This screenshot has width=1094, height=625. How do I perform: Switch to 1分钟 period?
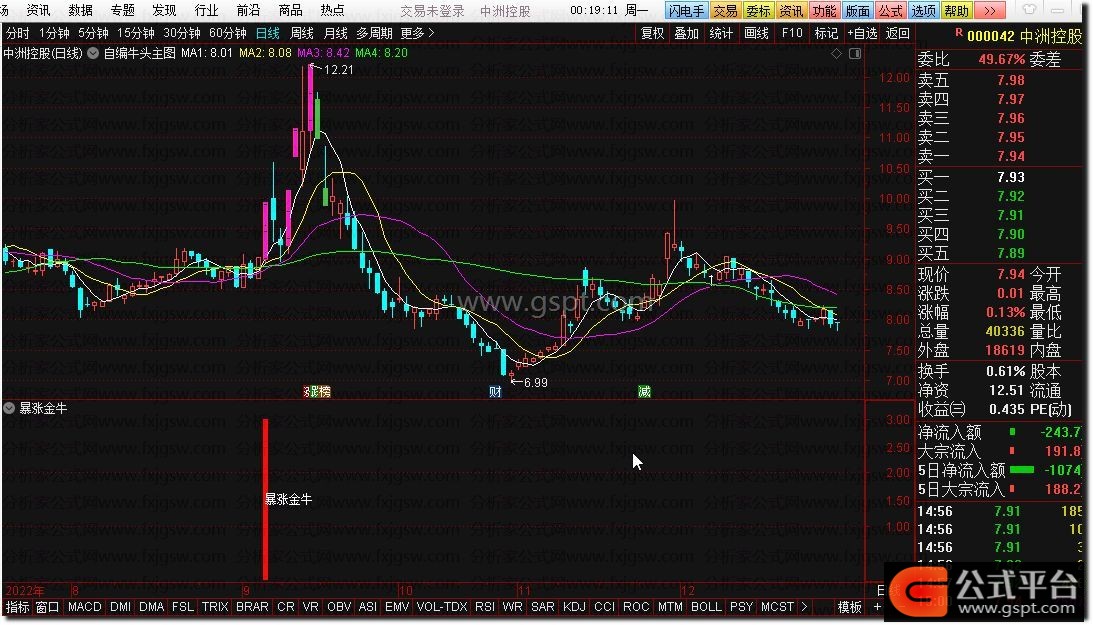(x=54, y=33)
